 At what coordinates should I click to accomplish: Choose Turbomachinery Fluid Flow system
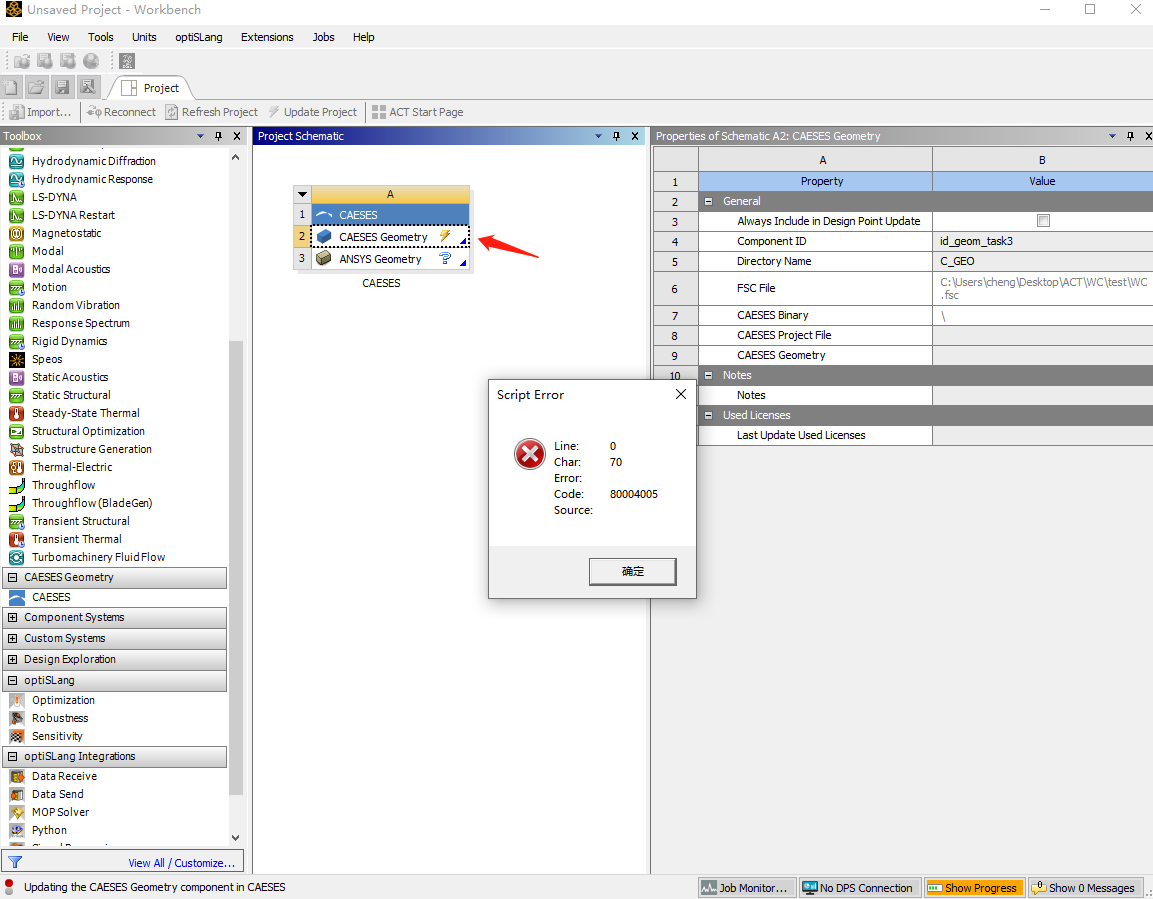point(99,557)
